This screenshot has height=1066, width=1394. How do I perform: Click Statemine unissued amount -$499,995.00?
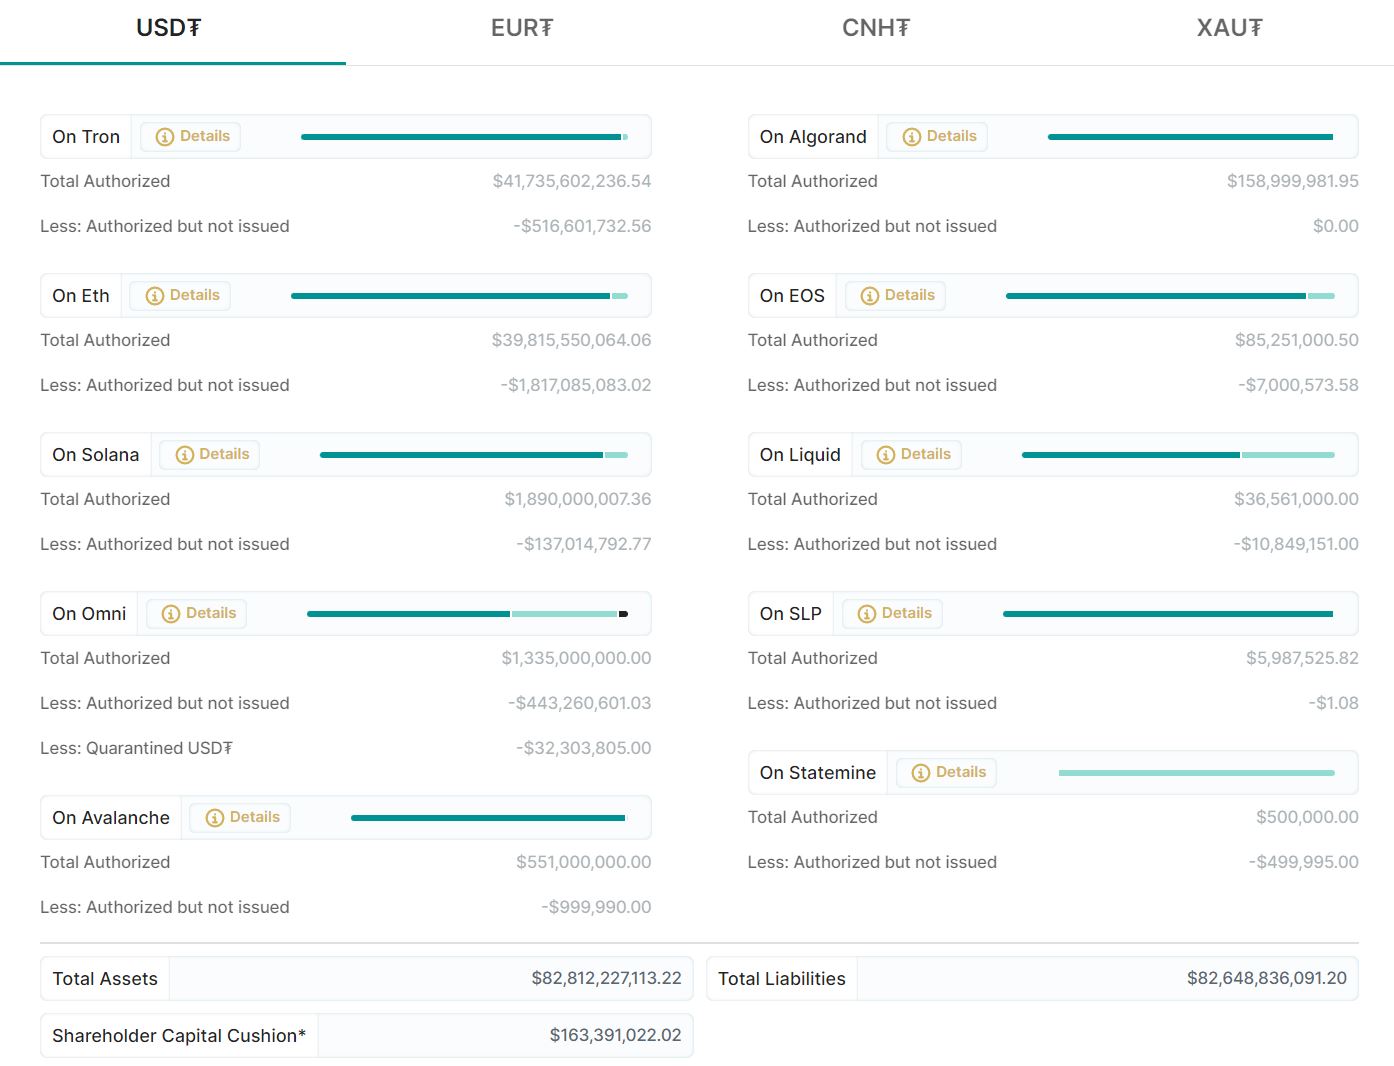click(1303, 862)
